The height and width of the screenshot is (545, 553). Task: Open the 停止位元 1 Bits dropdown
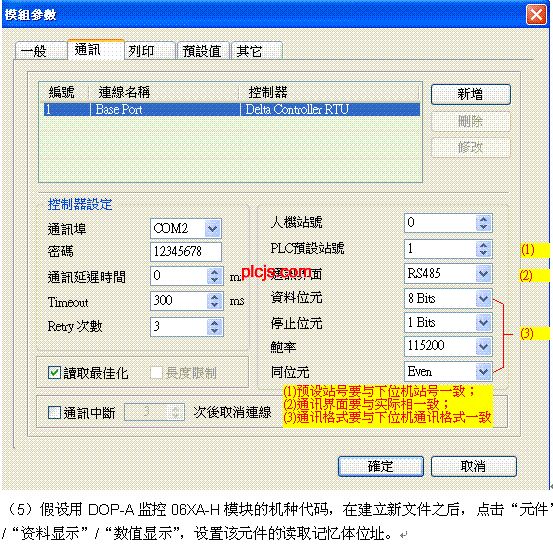point(483,322)
